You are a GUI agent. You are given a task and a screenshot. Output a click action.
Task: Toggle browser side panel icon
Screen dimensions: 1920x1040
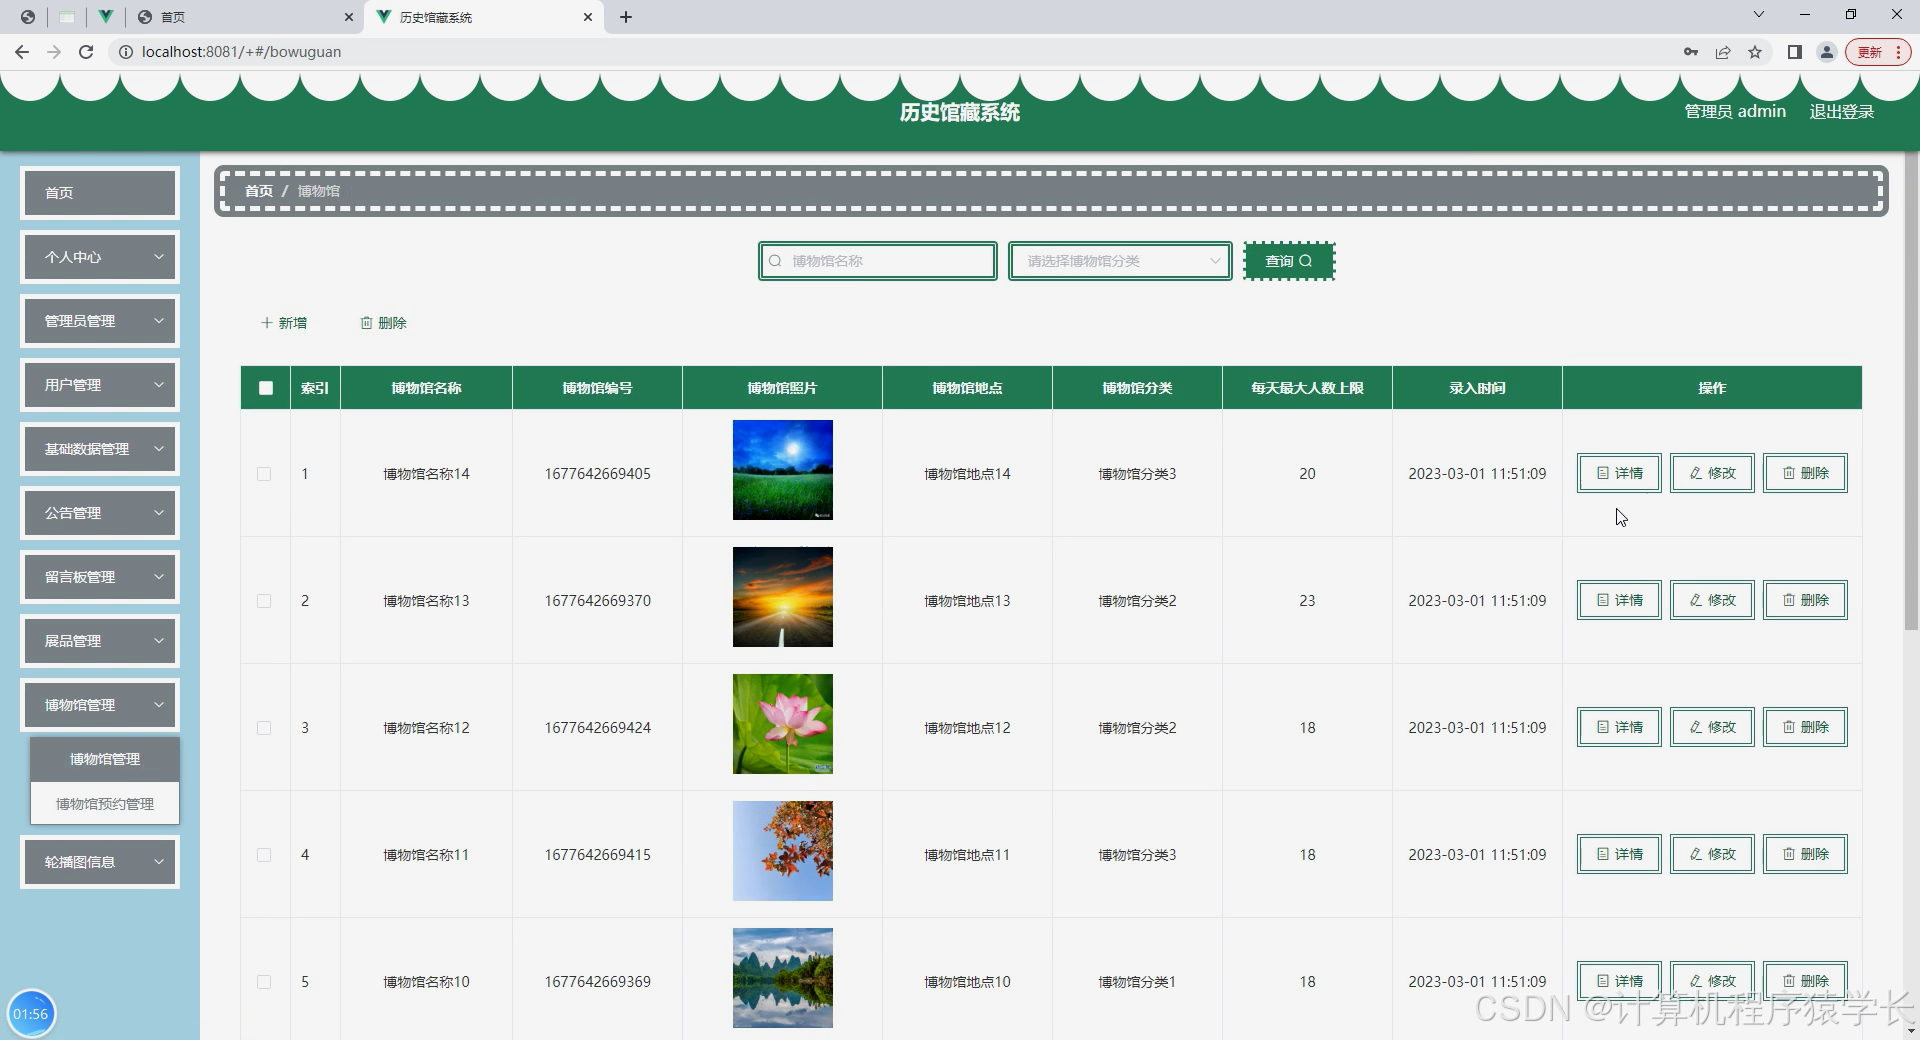click(1795, 52)
